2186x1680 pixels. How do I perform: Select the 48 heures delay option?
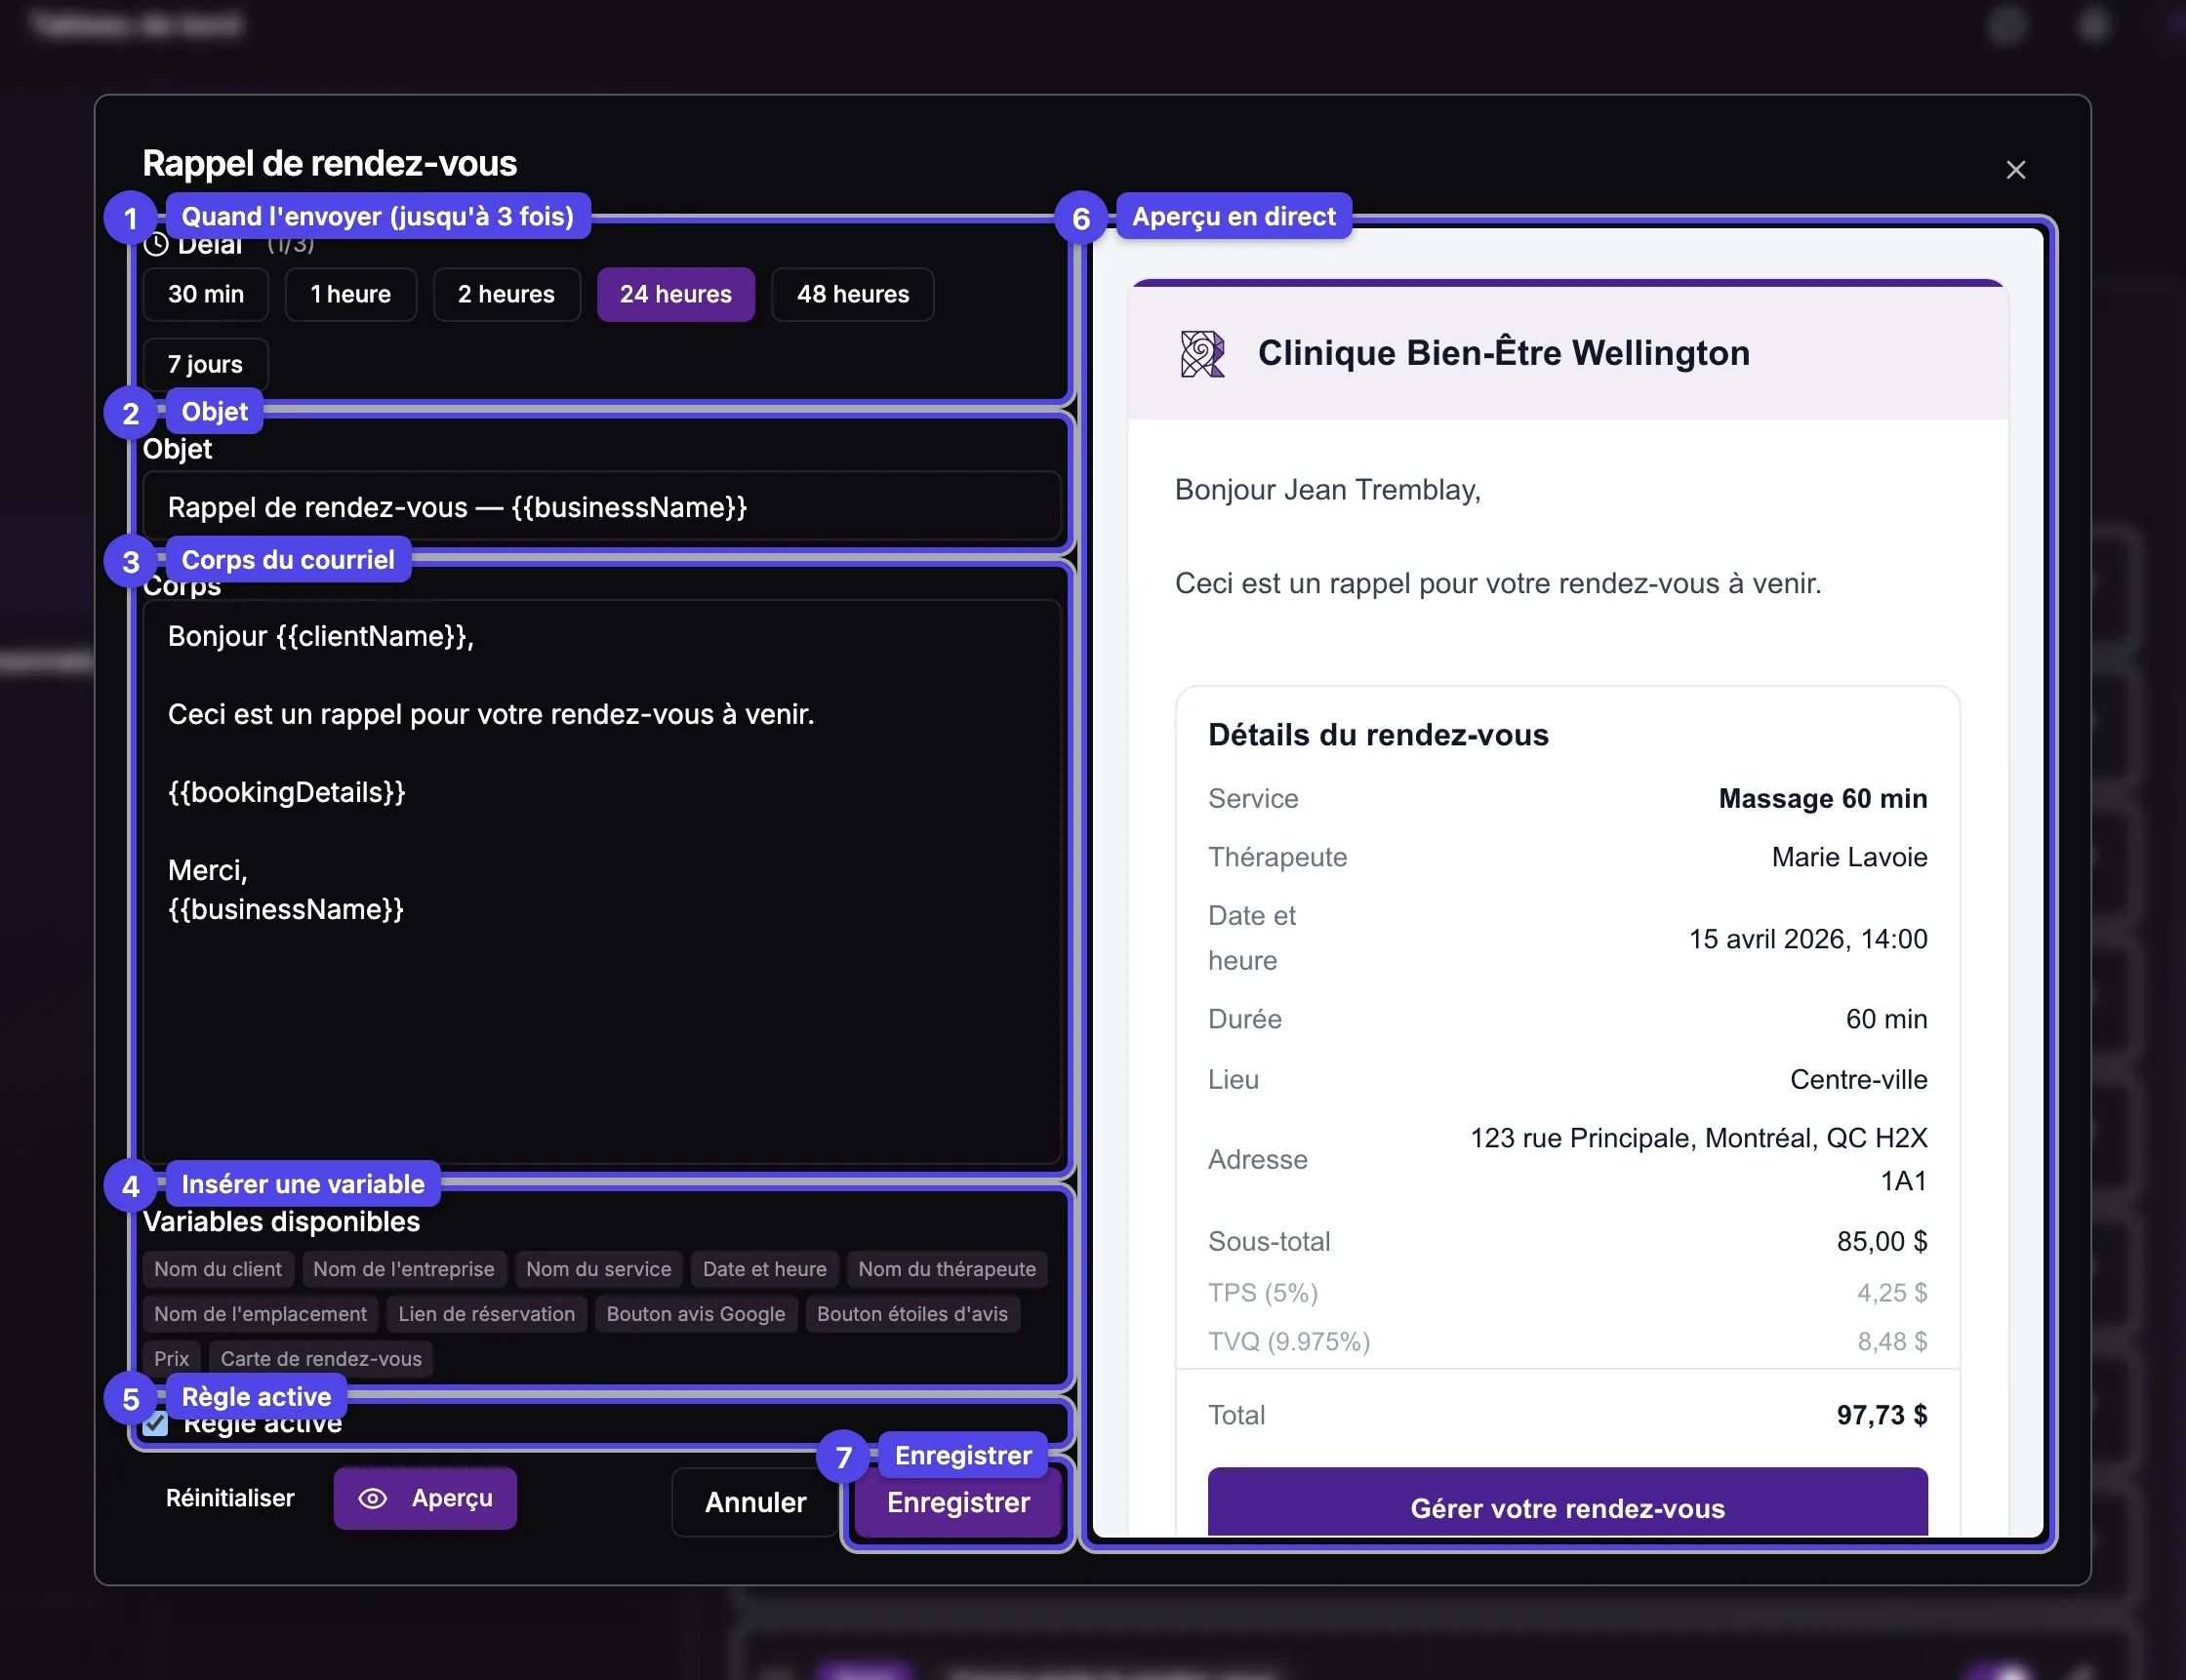tap(852, 294)
